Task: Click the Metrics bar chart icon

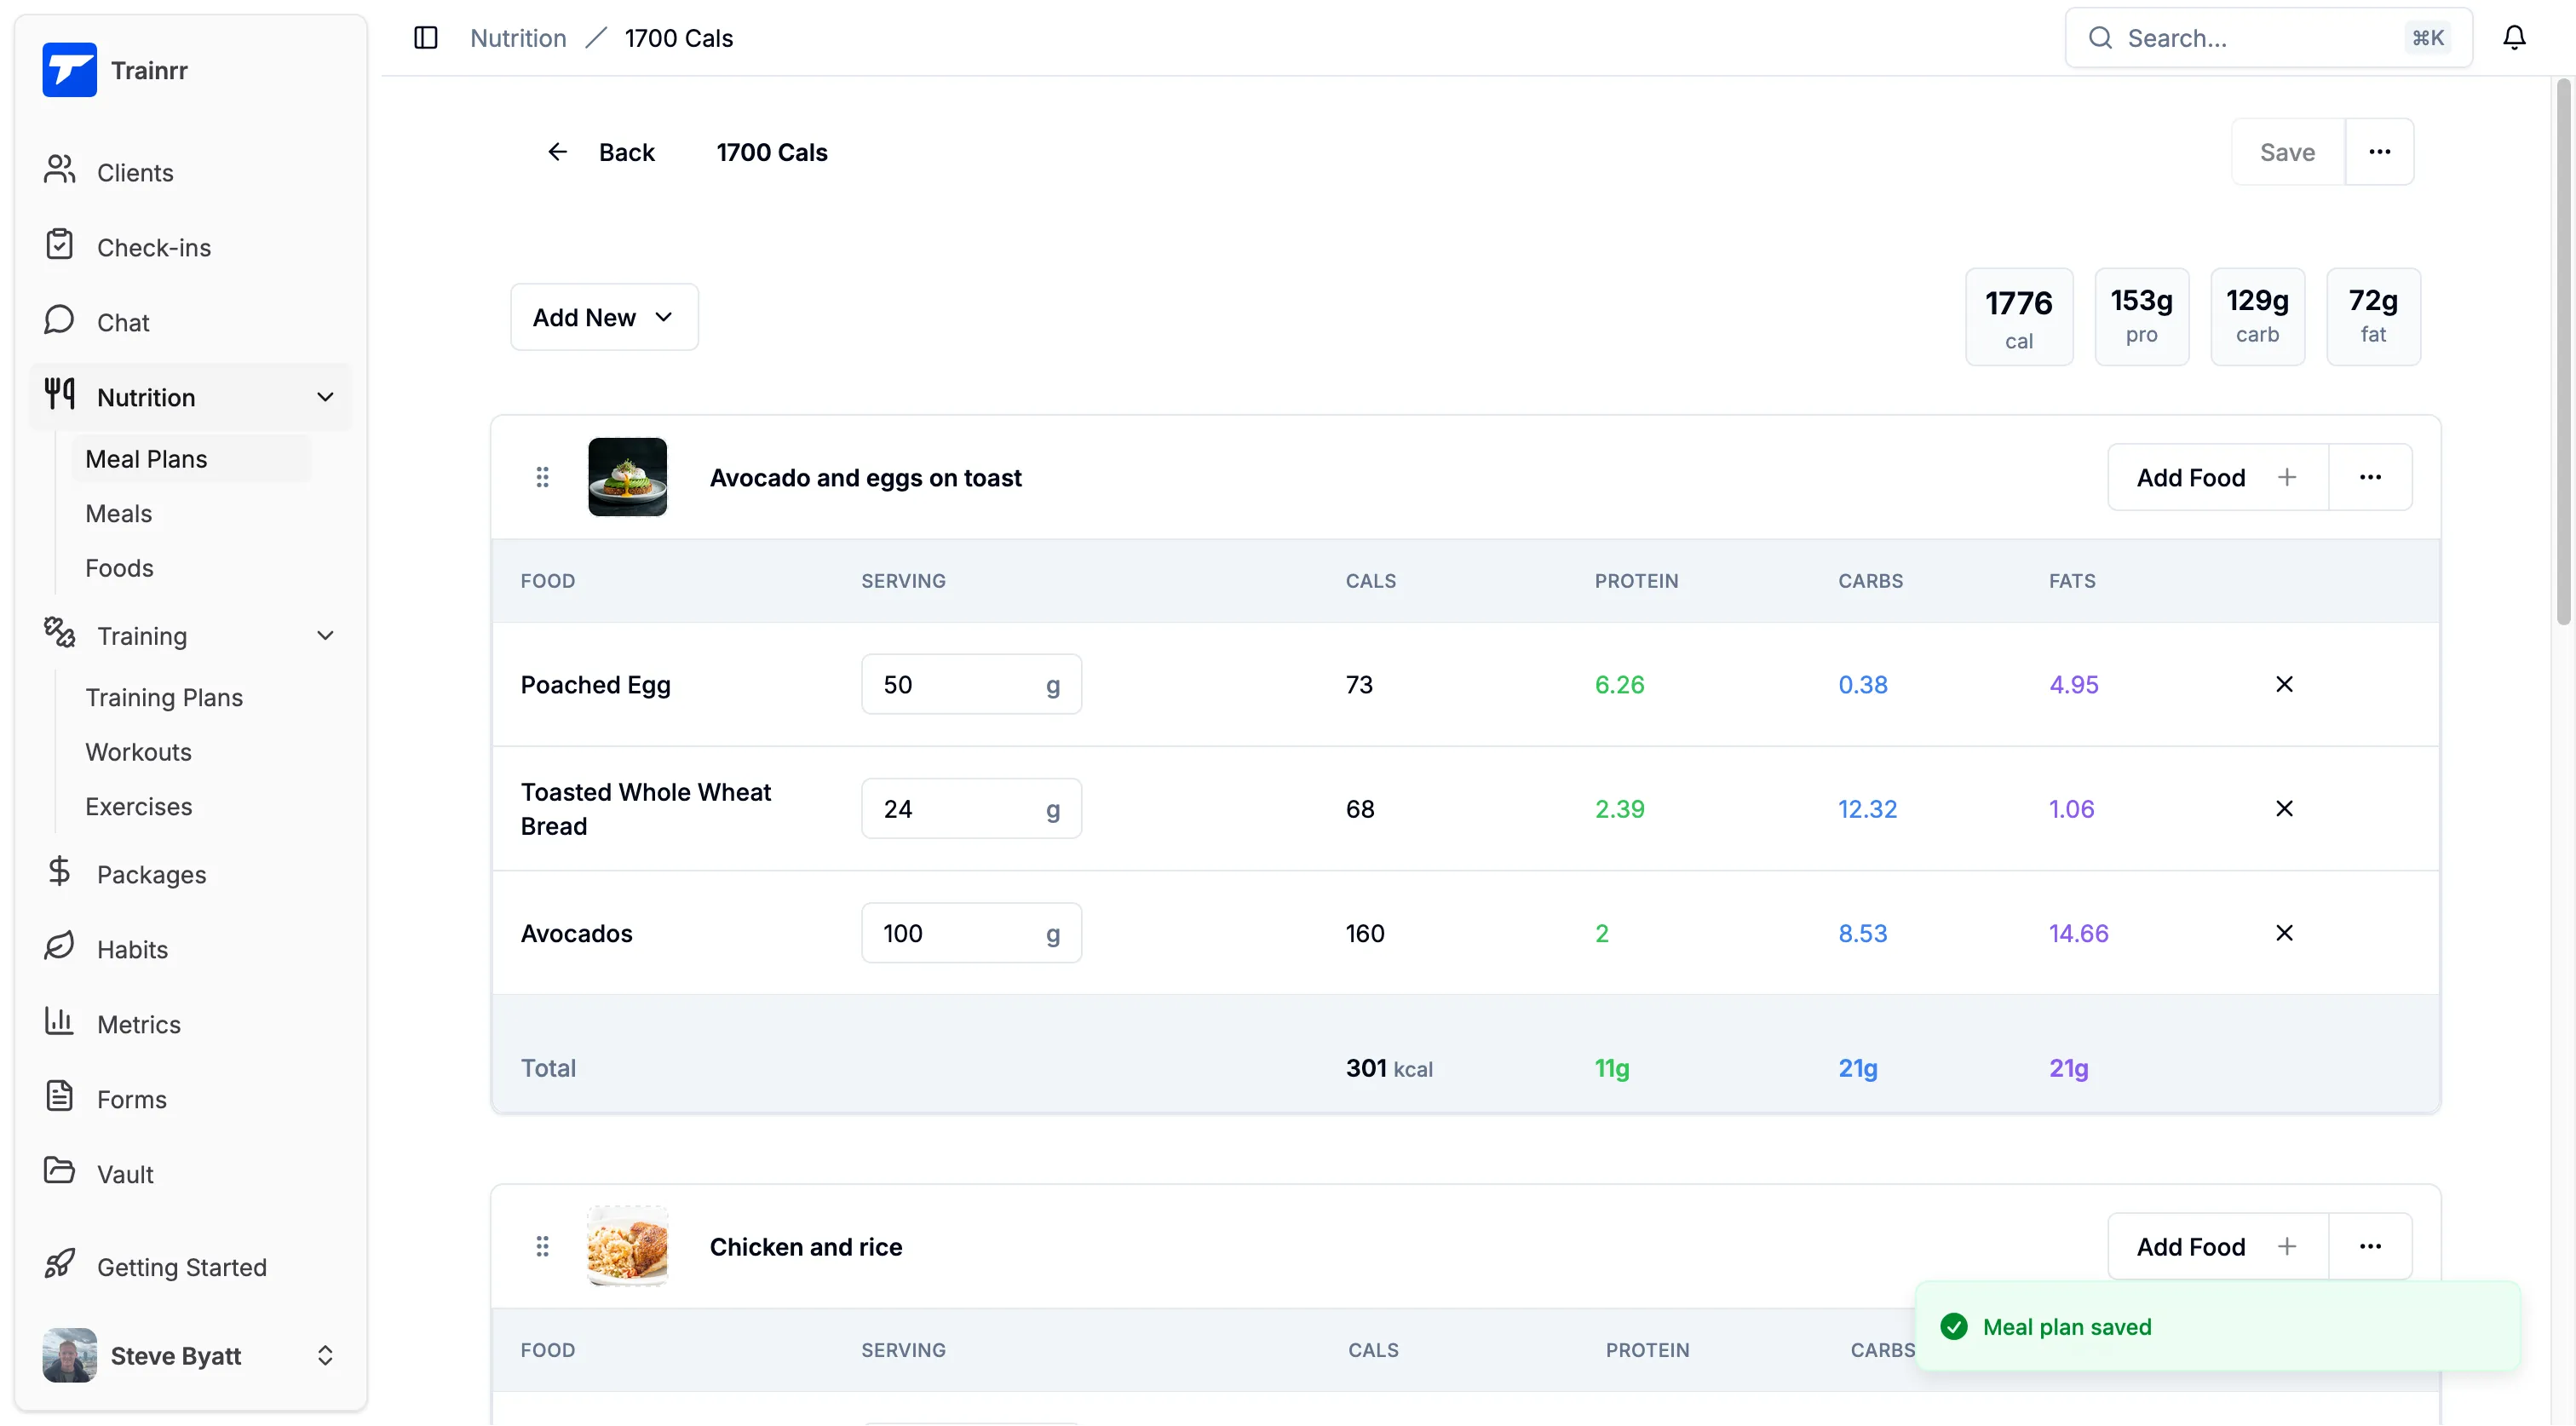Action: (x=59, y=1022)
